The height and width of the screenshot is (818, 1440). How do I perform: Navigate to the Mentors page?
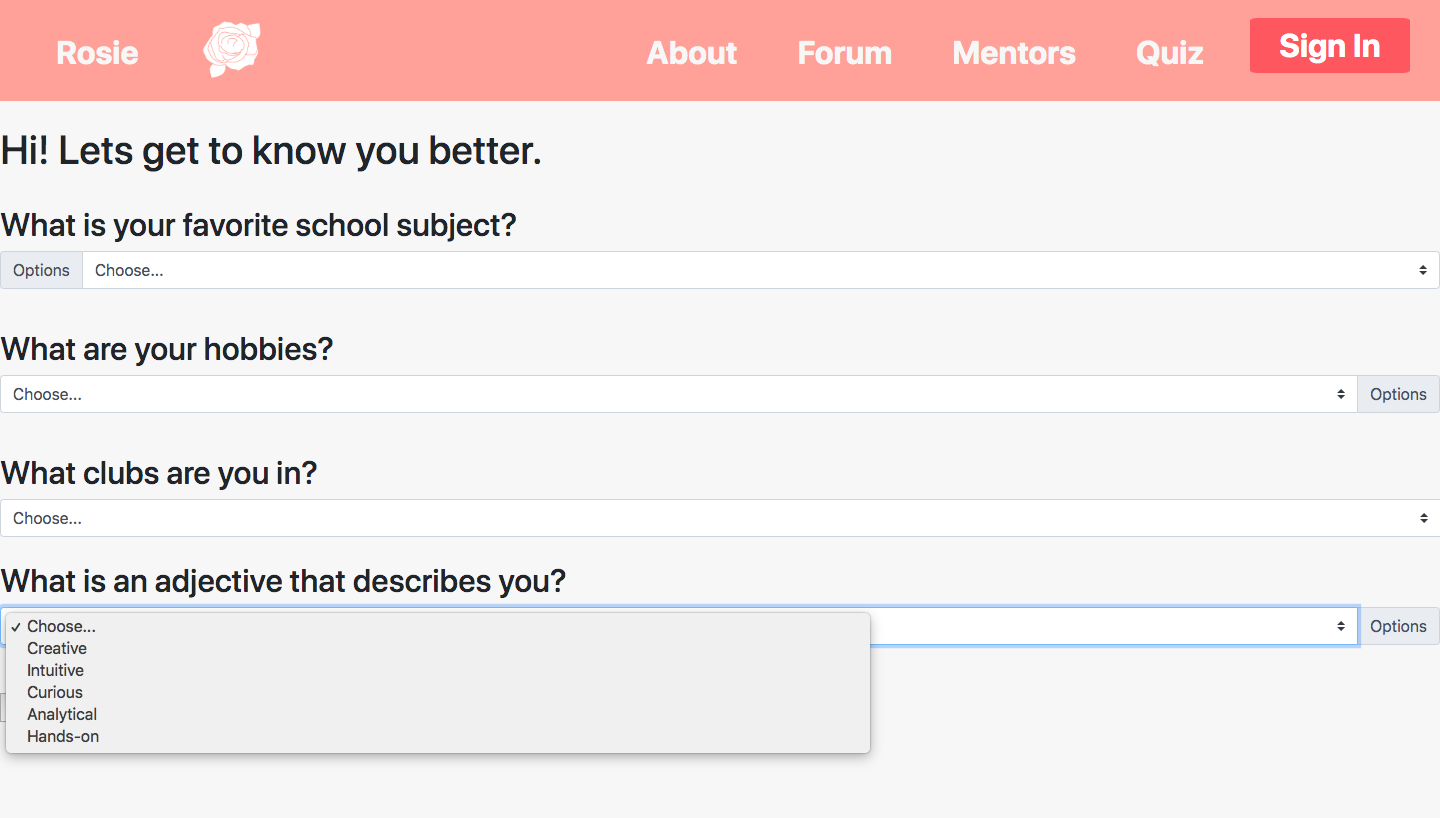tap(1014, 52)
